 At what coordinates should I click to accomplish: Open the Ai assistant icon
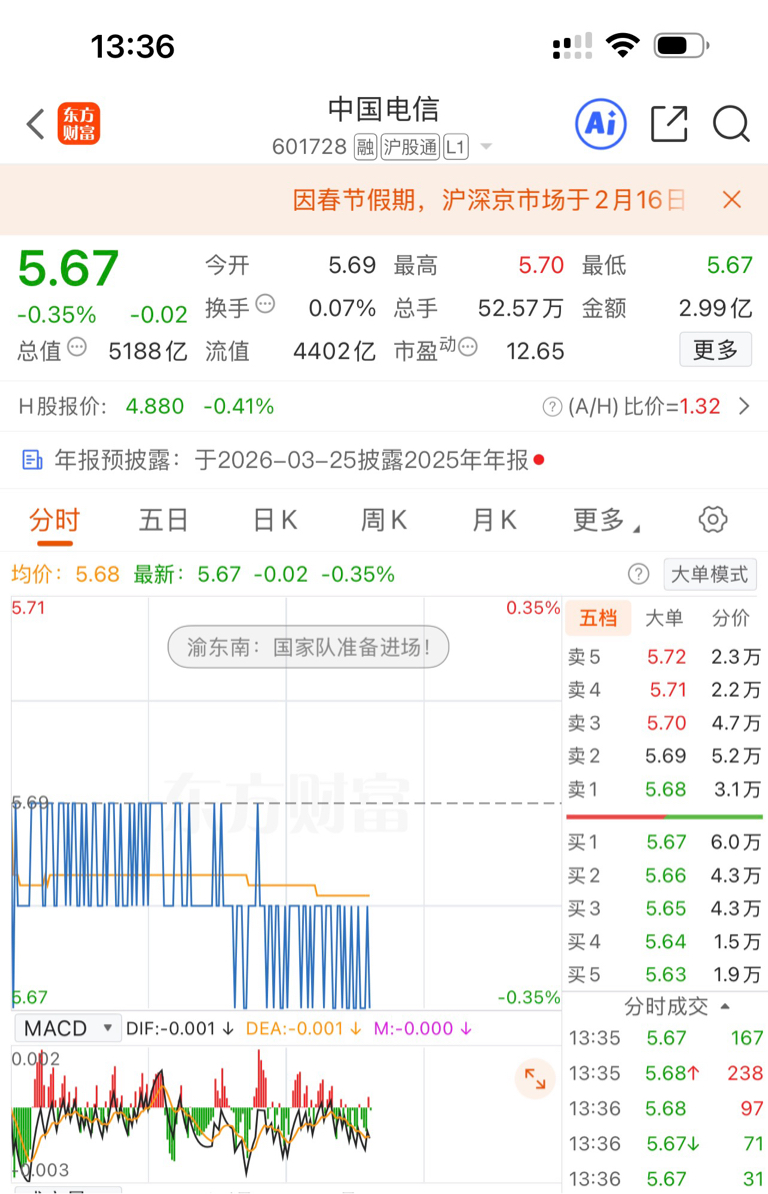pos(601,123)
